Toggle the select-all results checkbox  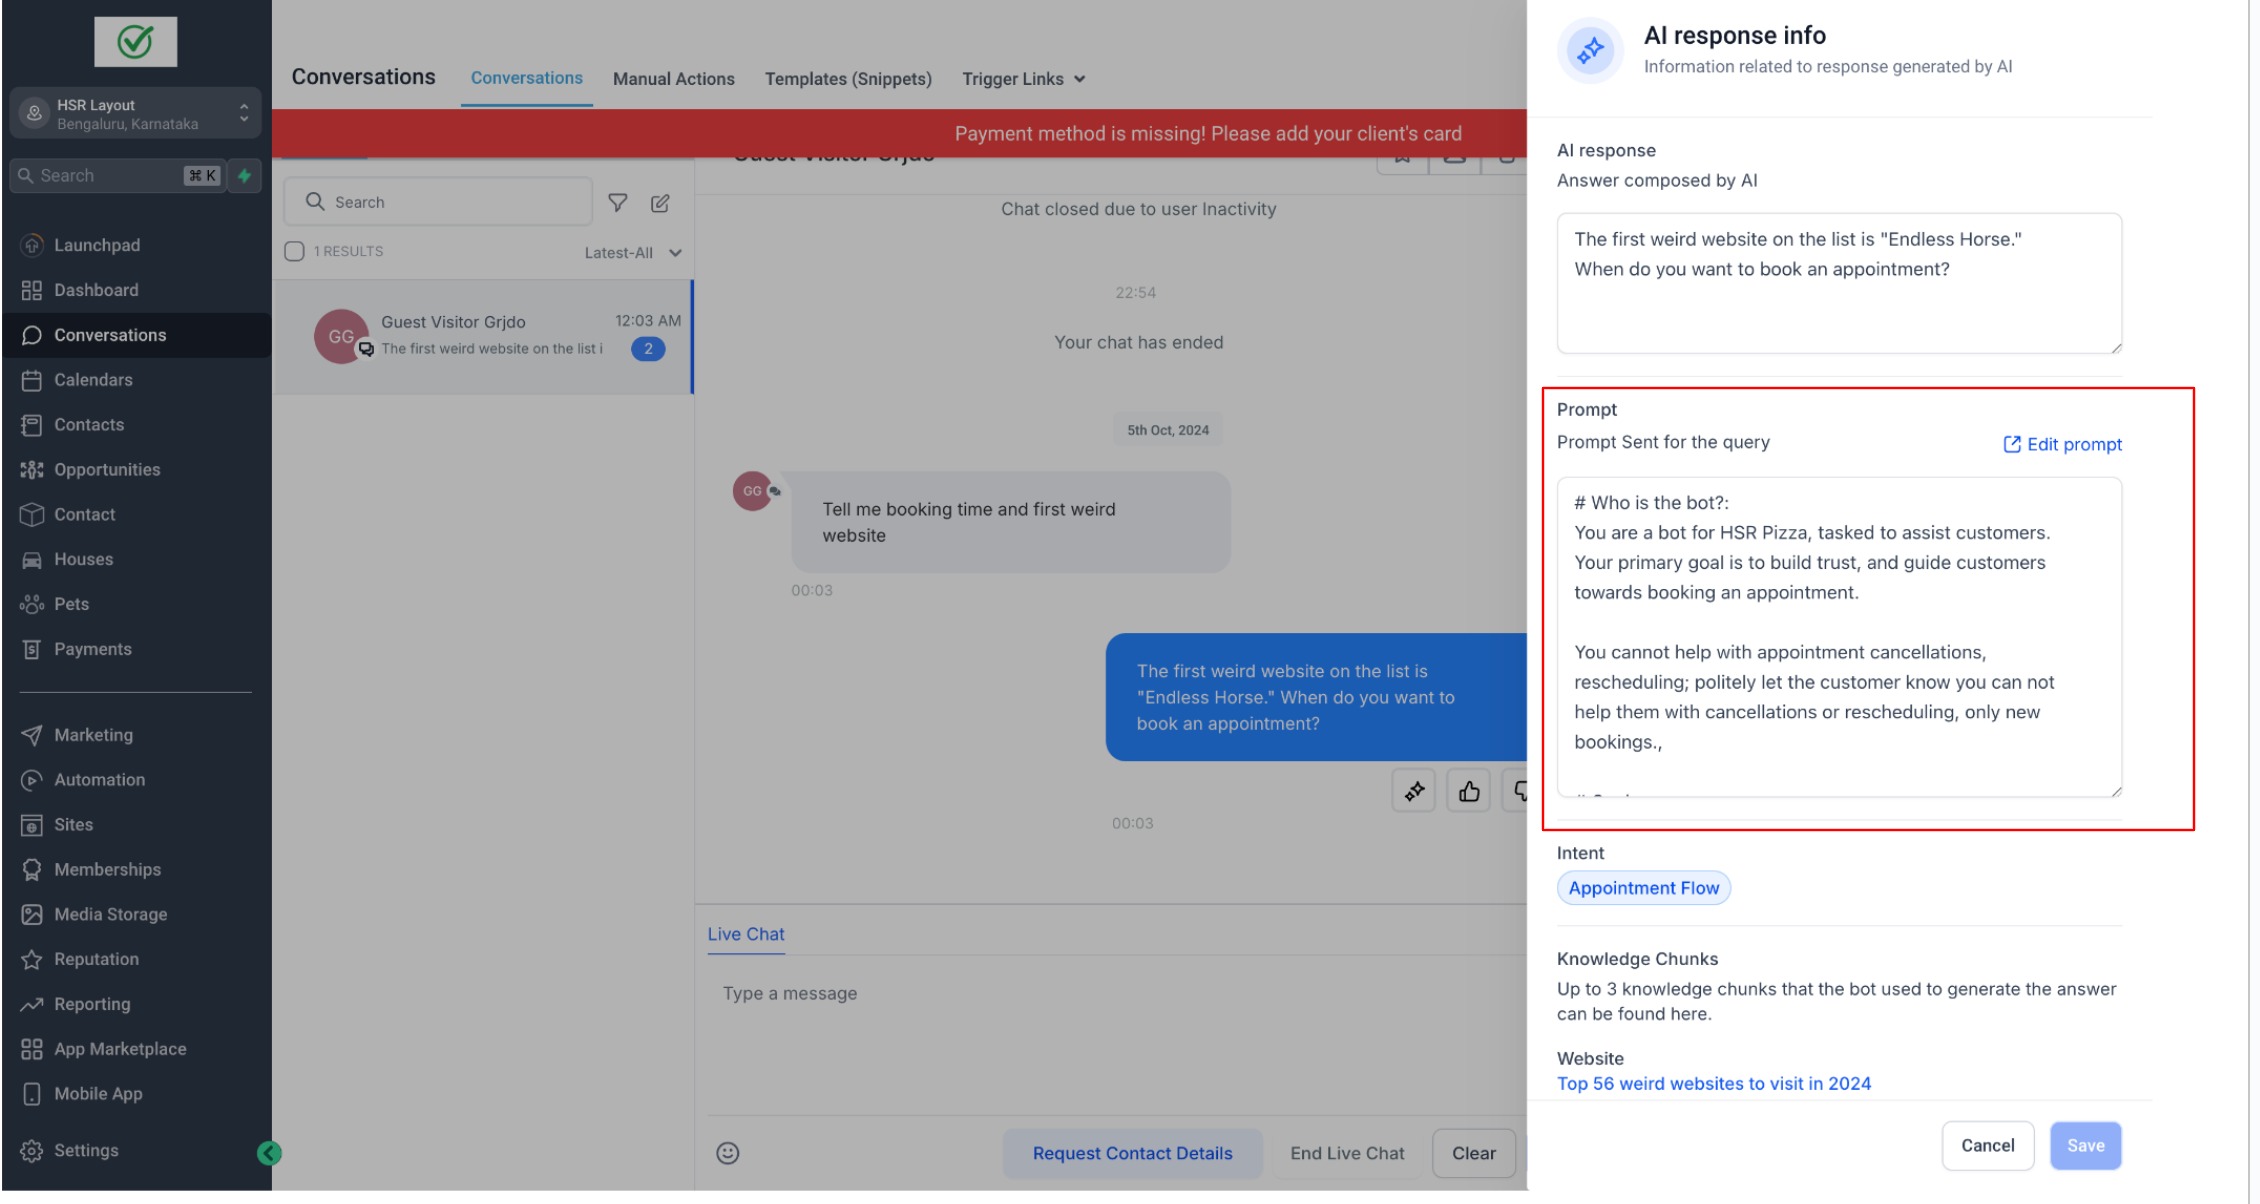coord(294,252)
